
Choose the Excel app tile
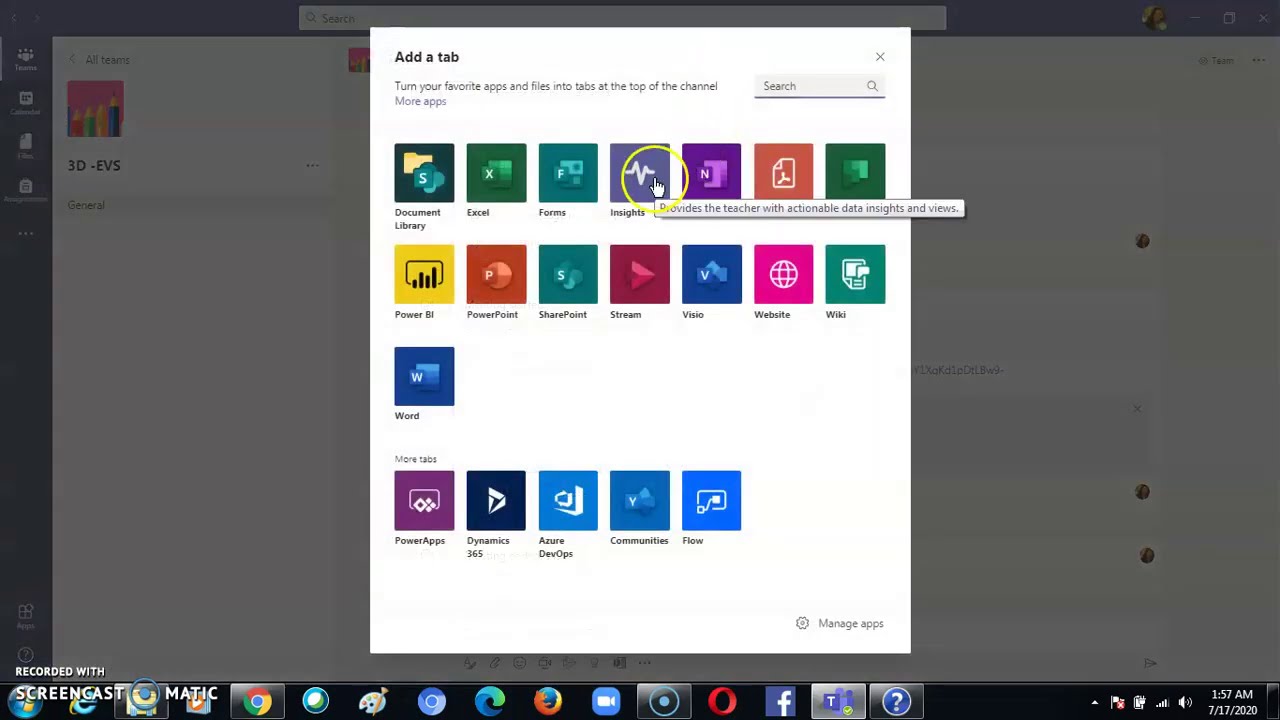click(496, 173)
